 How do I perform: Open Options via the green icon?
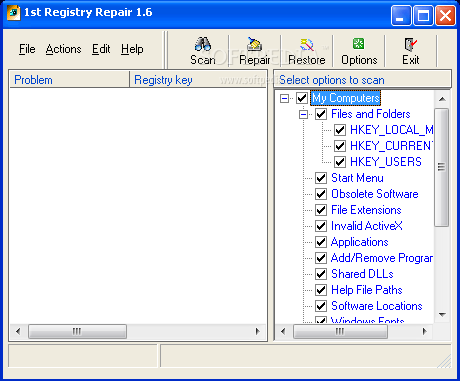click(359, 44)
